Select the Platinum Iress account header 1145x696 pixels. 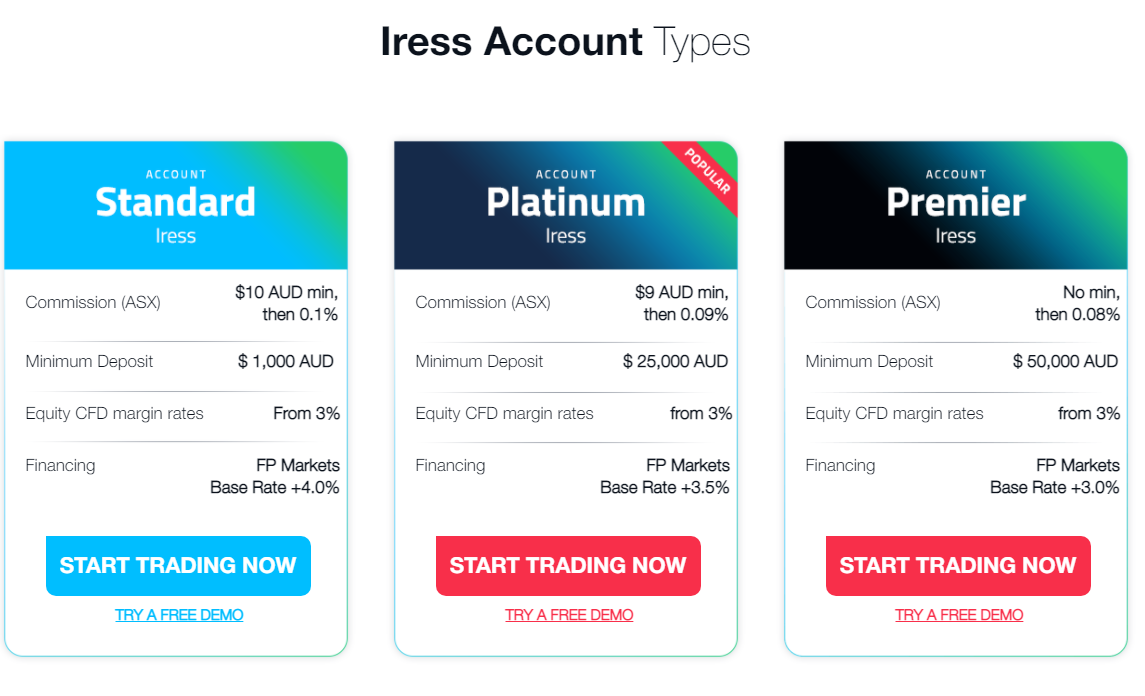pyautogui.click(x=566, y=205)
